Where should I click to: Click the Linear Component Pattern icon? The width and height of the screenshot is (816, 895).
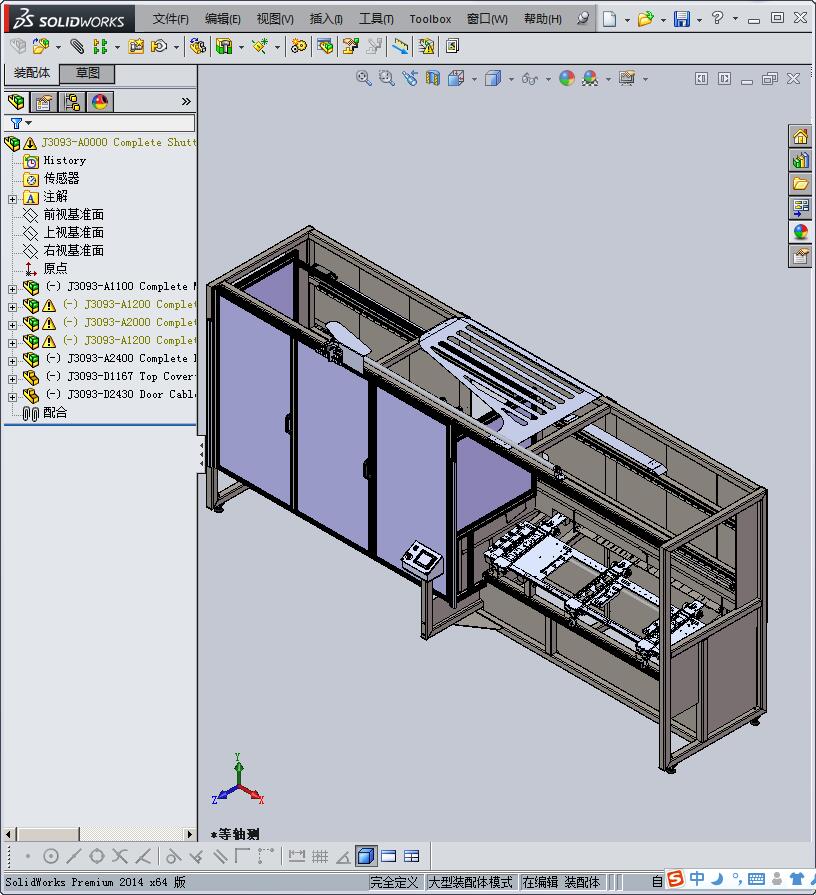[100, 46]
